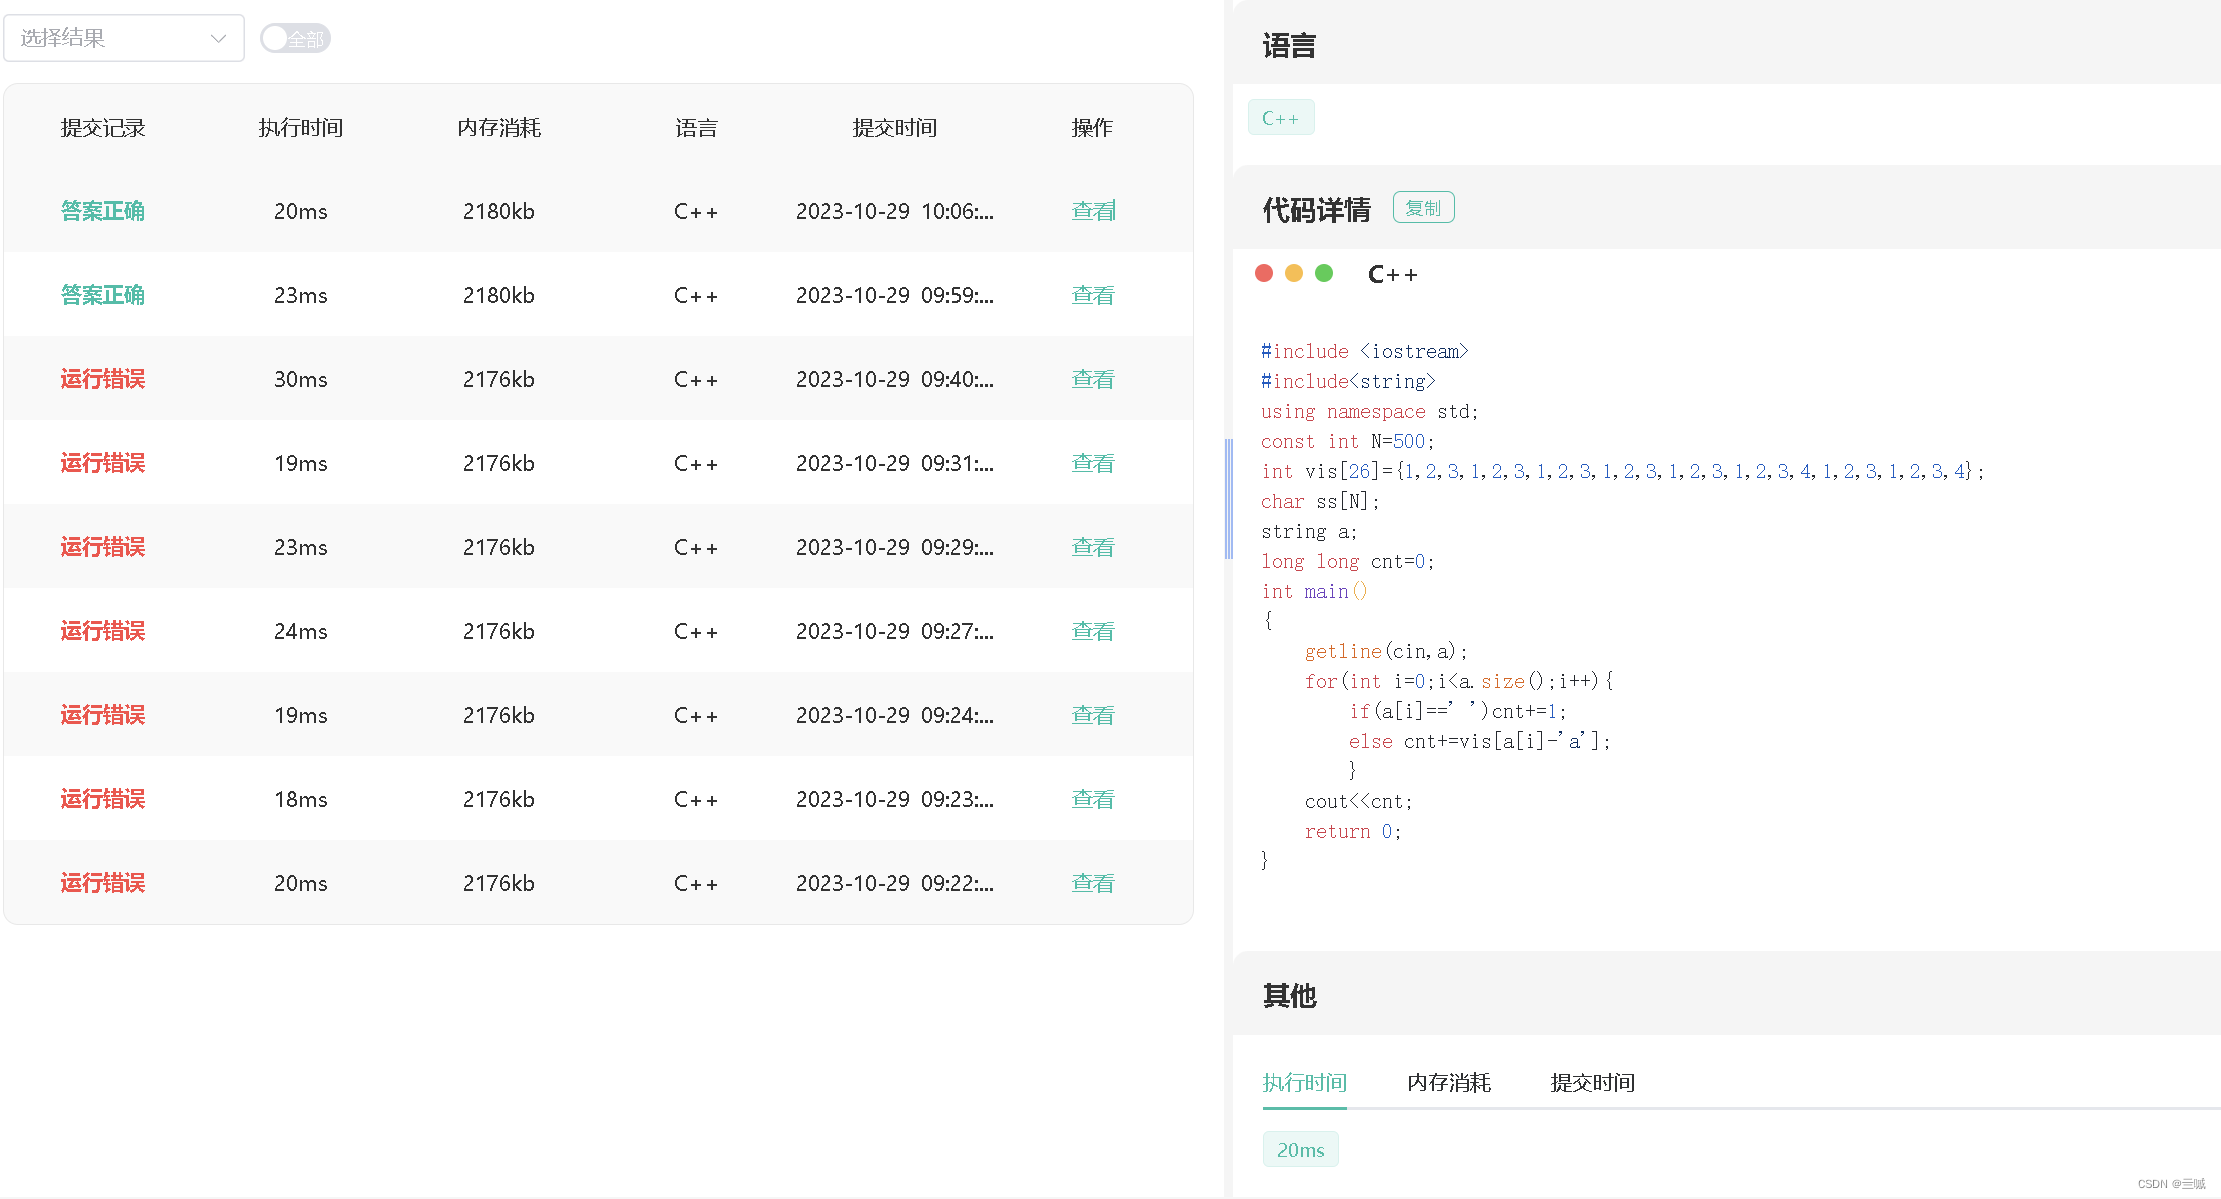2221x1199 pixels.
Task: Click 查看 in the 09:22 submission row
Action: point(1092,883)
